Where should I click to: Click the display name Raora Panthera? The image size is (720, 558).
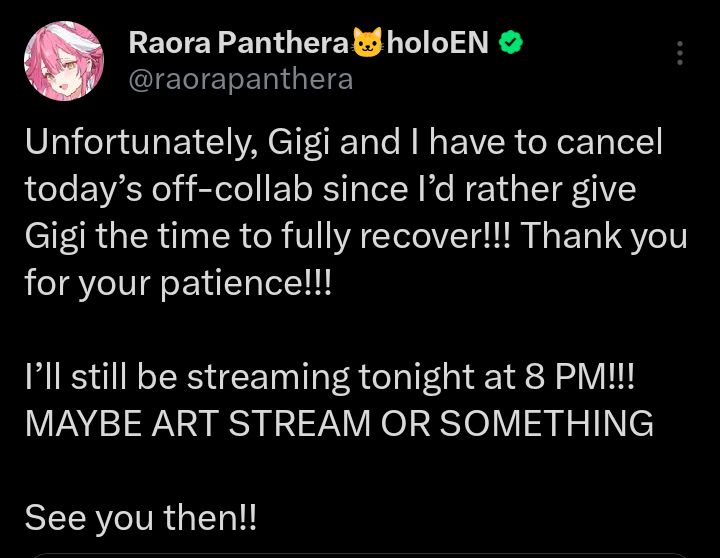(x=239, y=43)
